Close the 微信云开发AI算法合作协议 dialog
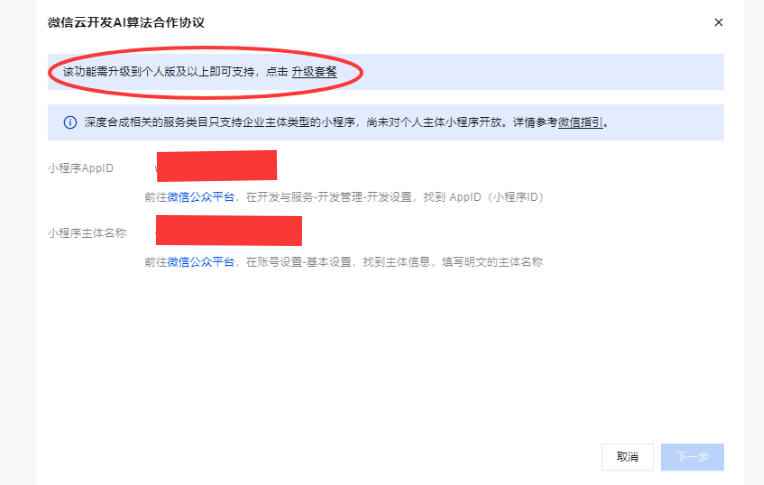The height and width of the screenshot is (485, 764). (718, 22)
